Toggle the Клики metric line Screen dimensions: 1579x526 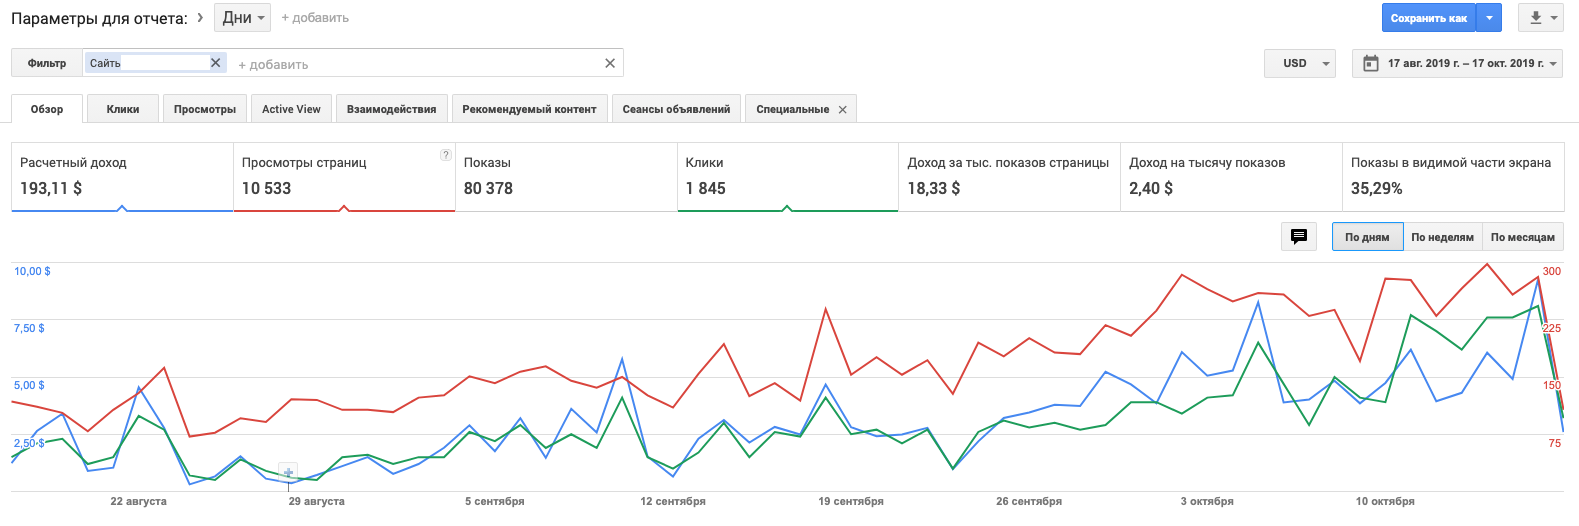[787, 177]
